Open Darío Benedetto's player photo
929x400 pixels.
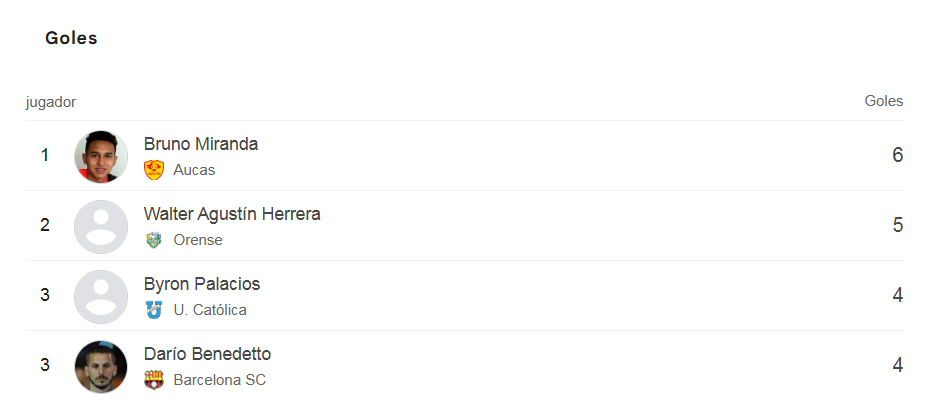pos(101,366)
